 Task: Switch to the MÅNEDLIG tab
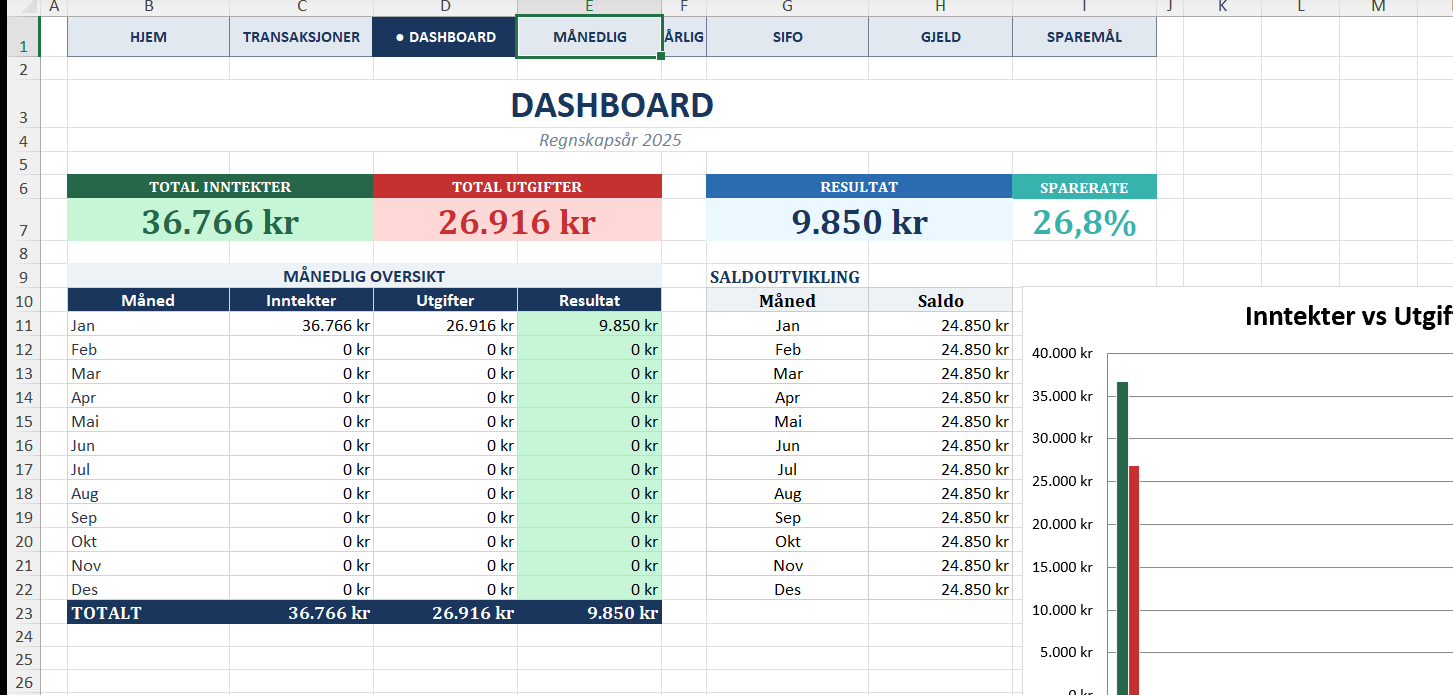click(x=589, y=37)
